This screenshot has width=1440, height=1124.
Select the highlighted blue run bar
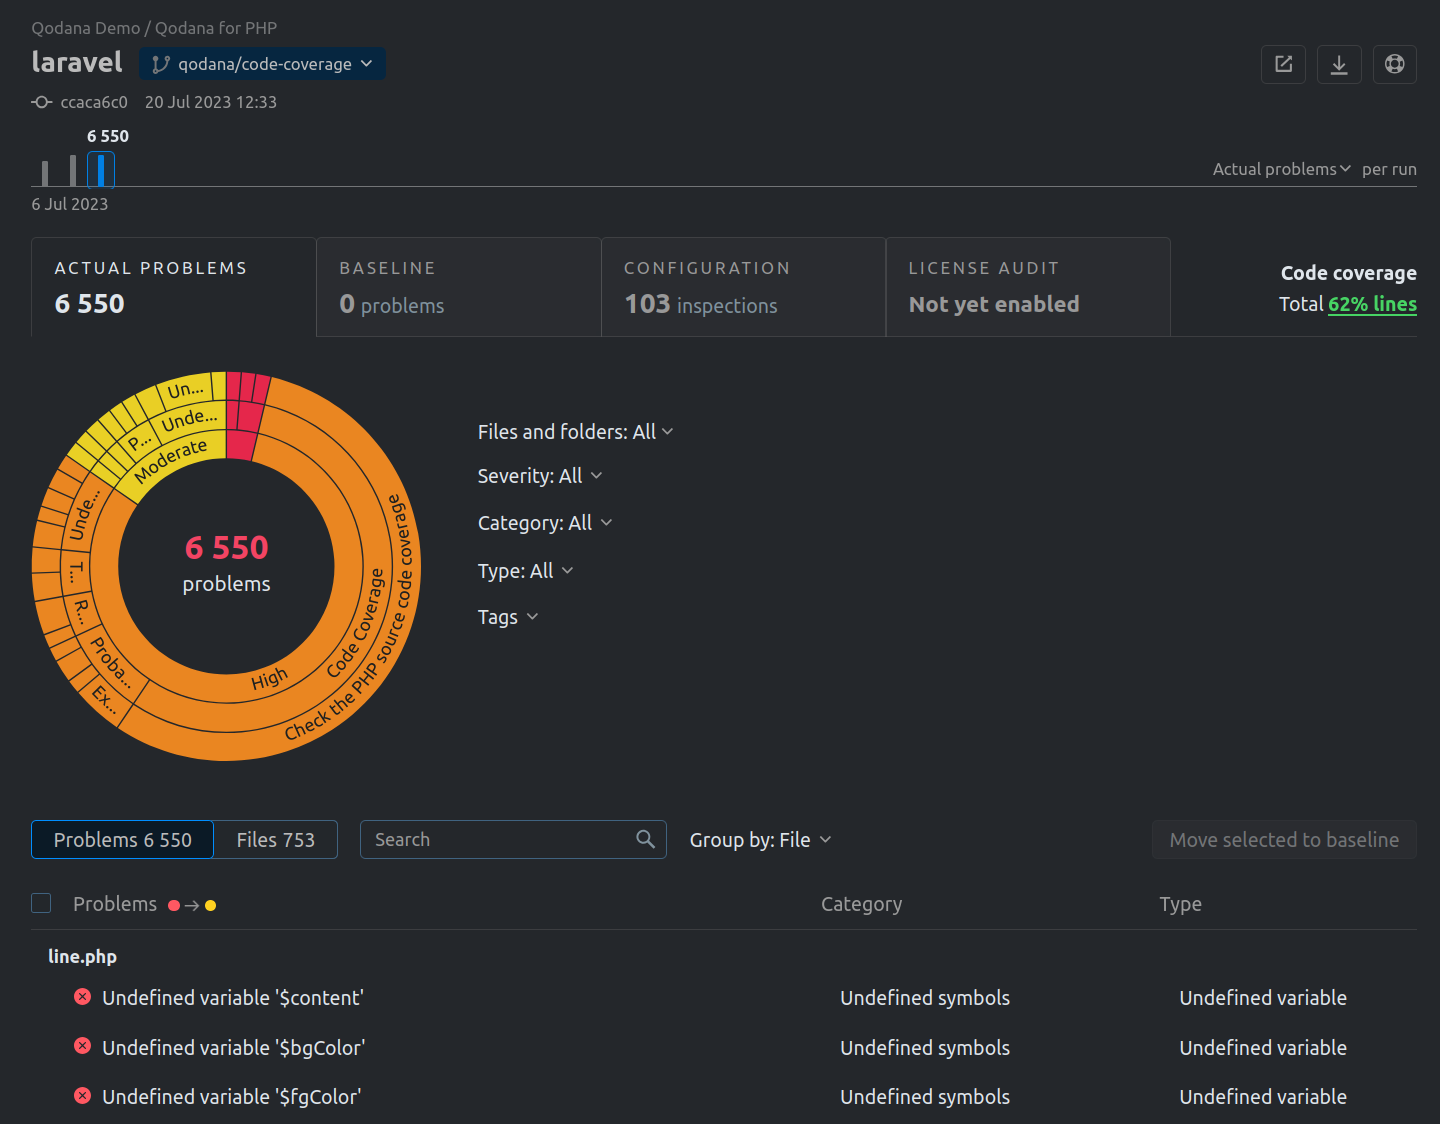point(101,170)
